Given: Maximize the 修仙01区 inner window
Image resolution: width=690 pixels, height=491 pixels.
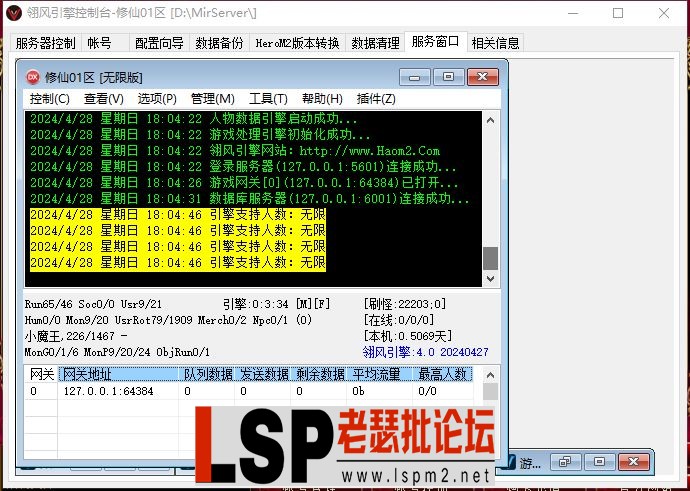Looking at the screenshot, I should pos(448,77).
